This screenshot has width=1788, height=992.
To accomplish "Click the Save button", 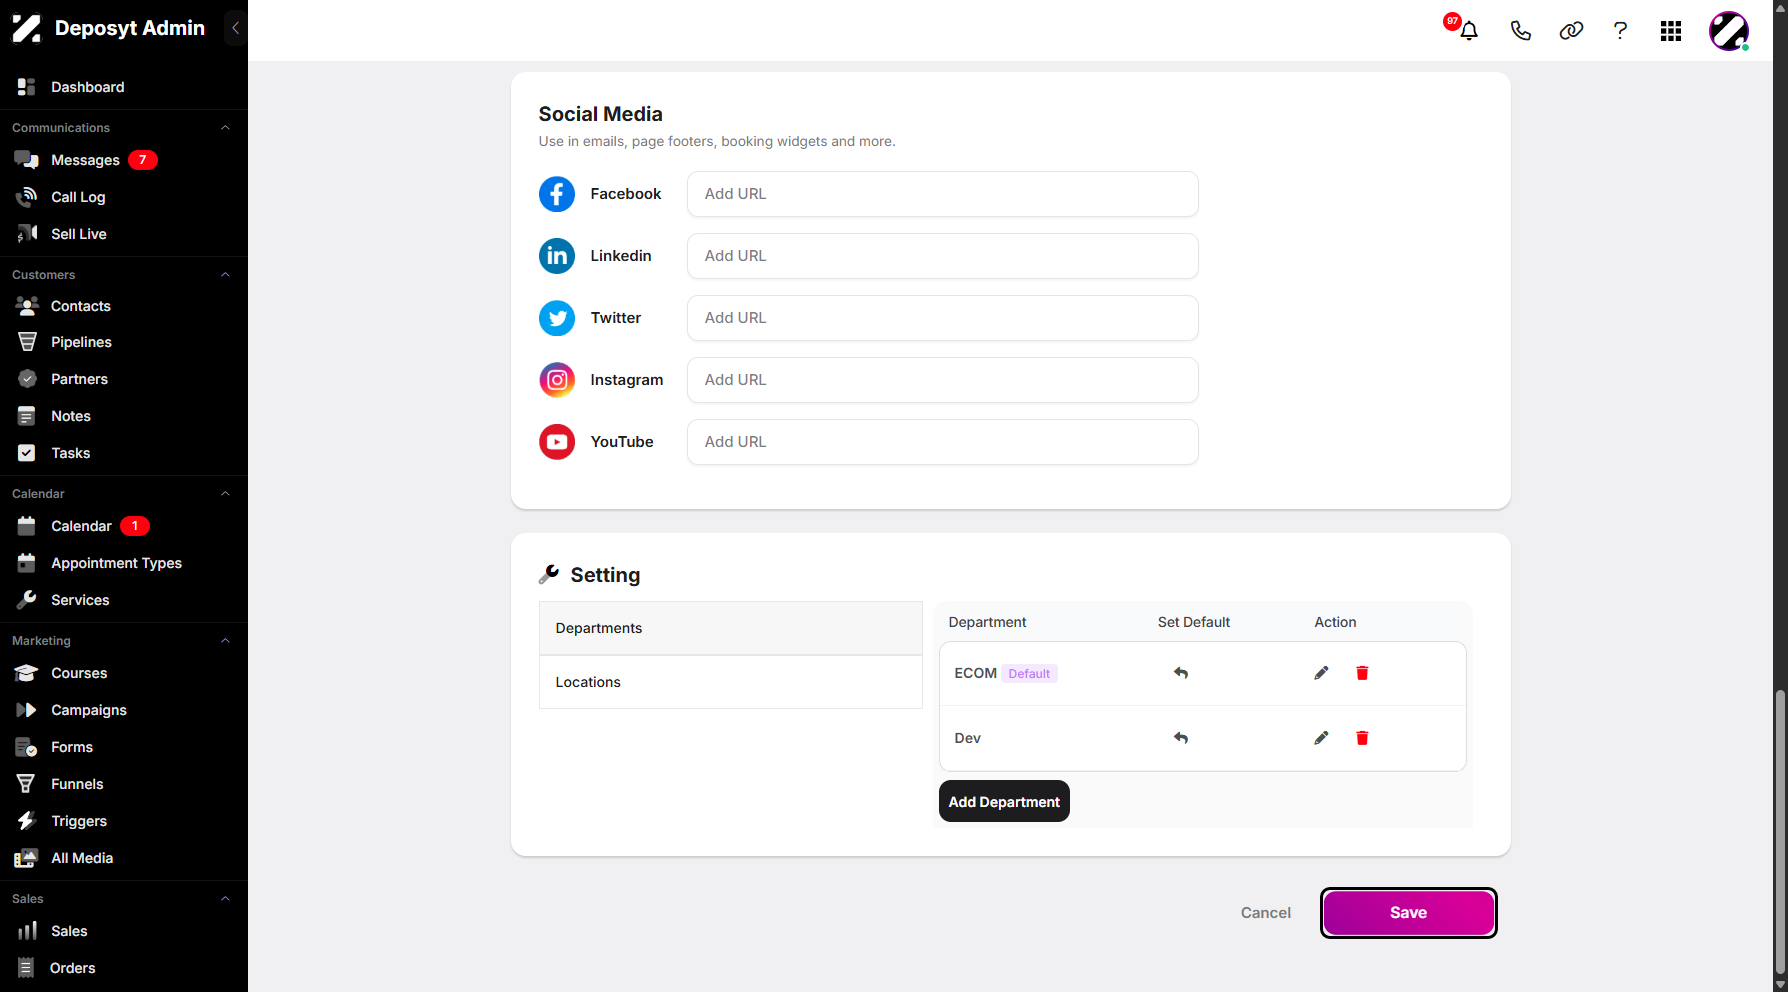I will pyautogui.click(x=1408, y=913).
